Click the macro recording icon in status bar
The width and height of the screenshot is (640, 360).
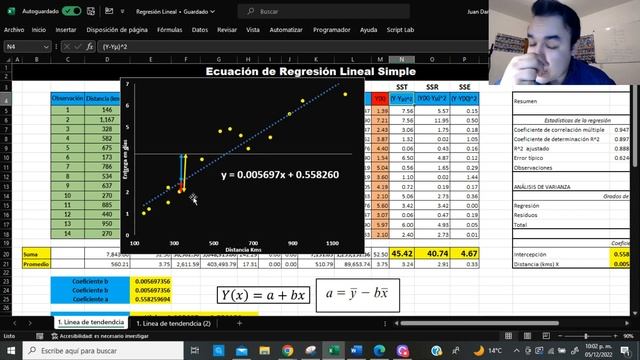pyautogui.click(x=40, y=336)
